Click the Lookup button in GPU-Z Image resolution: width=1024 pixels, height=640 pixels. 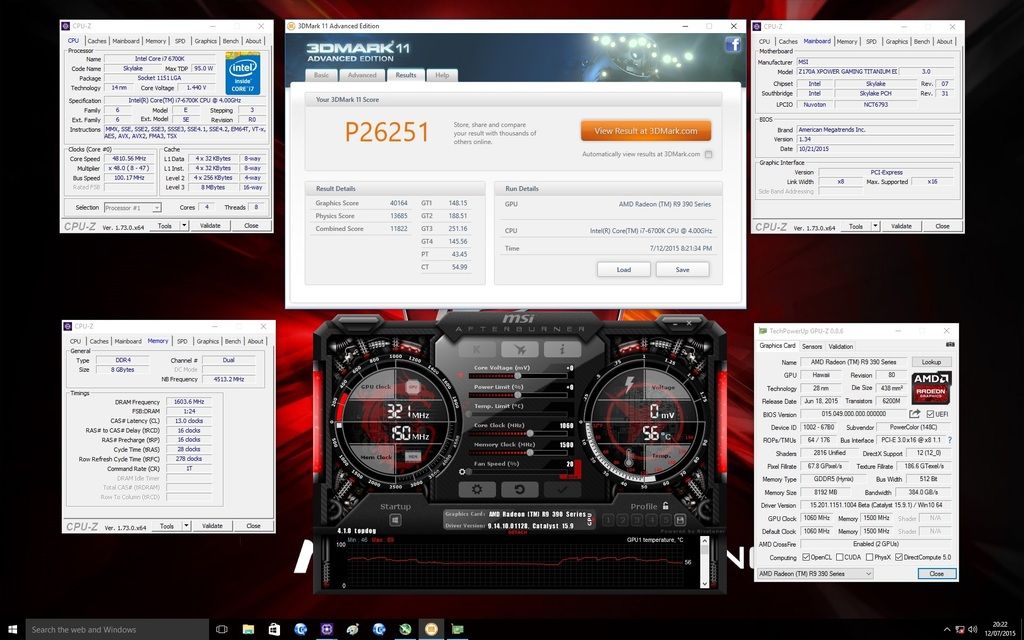[x=931, y=362]
